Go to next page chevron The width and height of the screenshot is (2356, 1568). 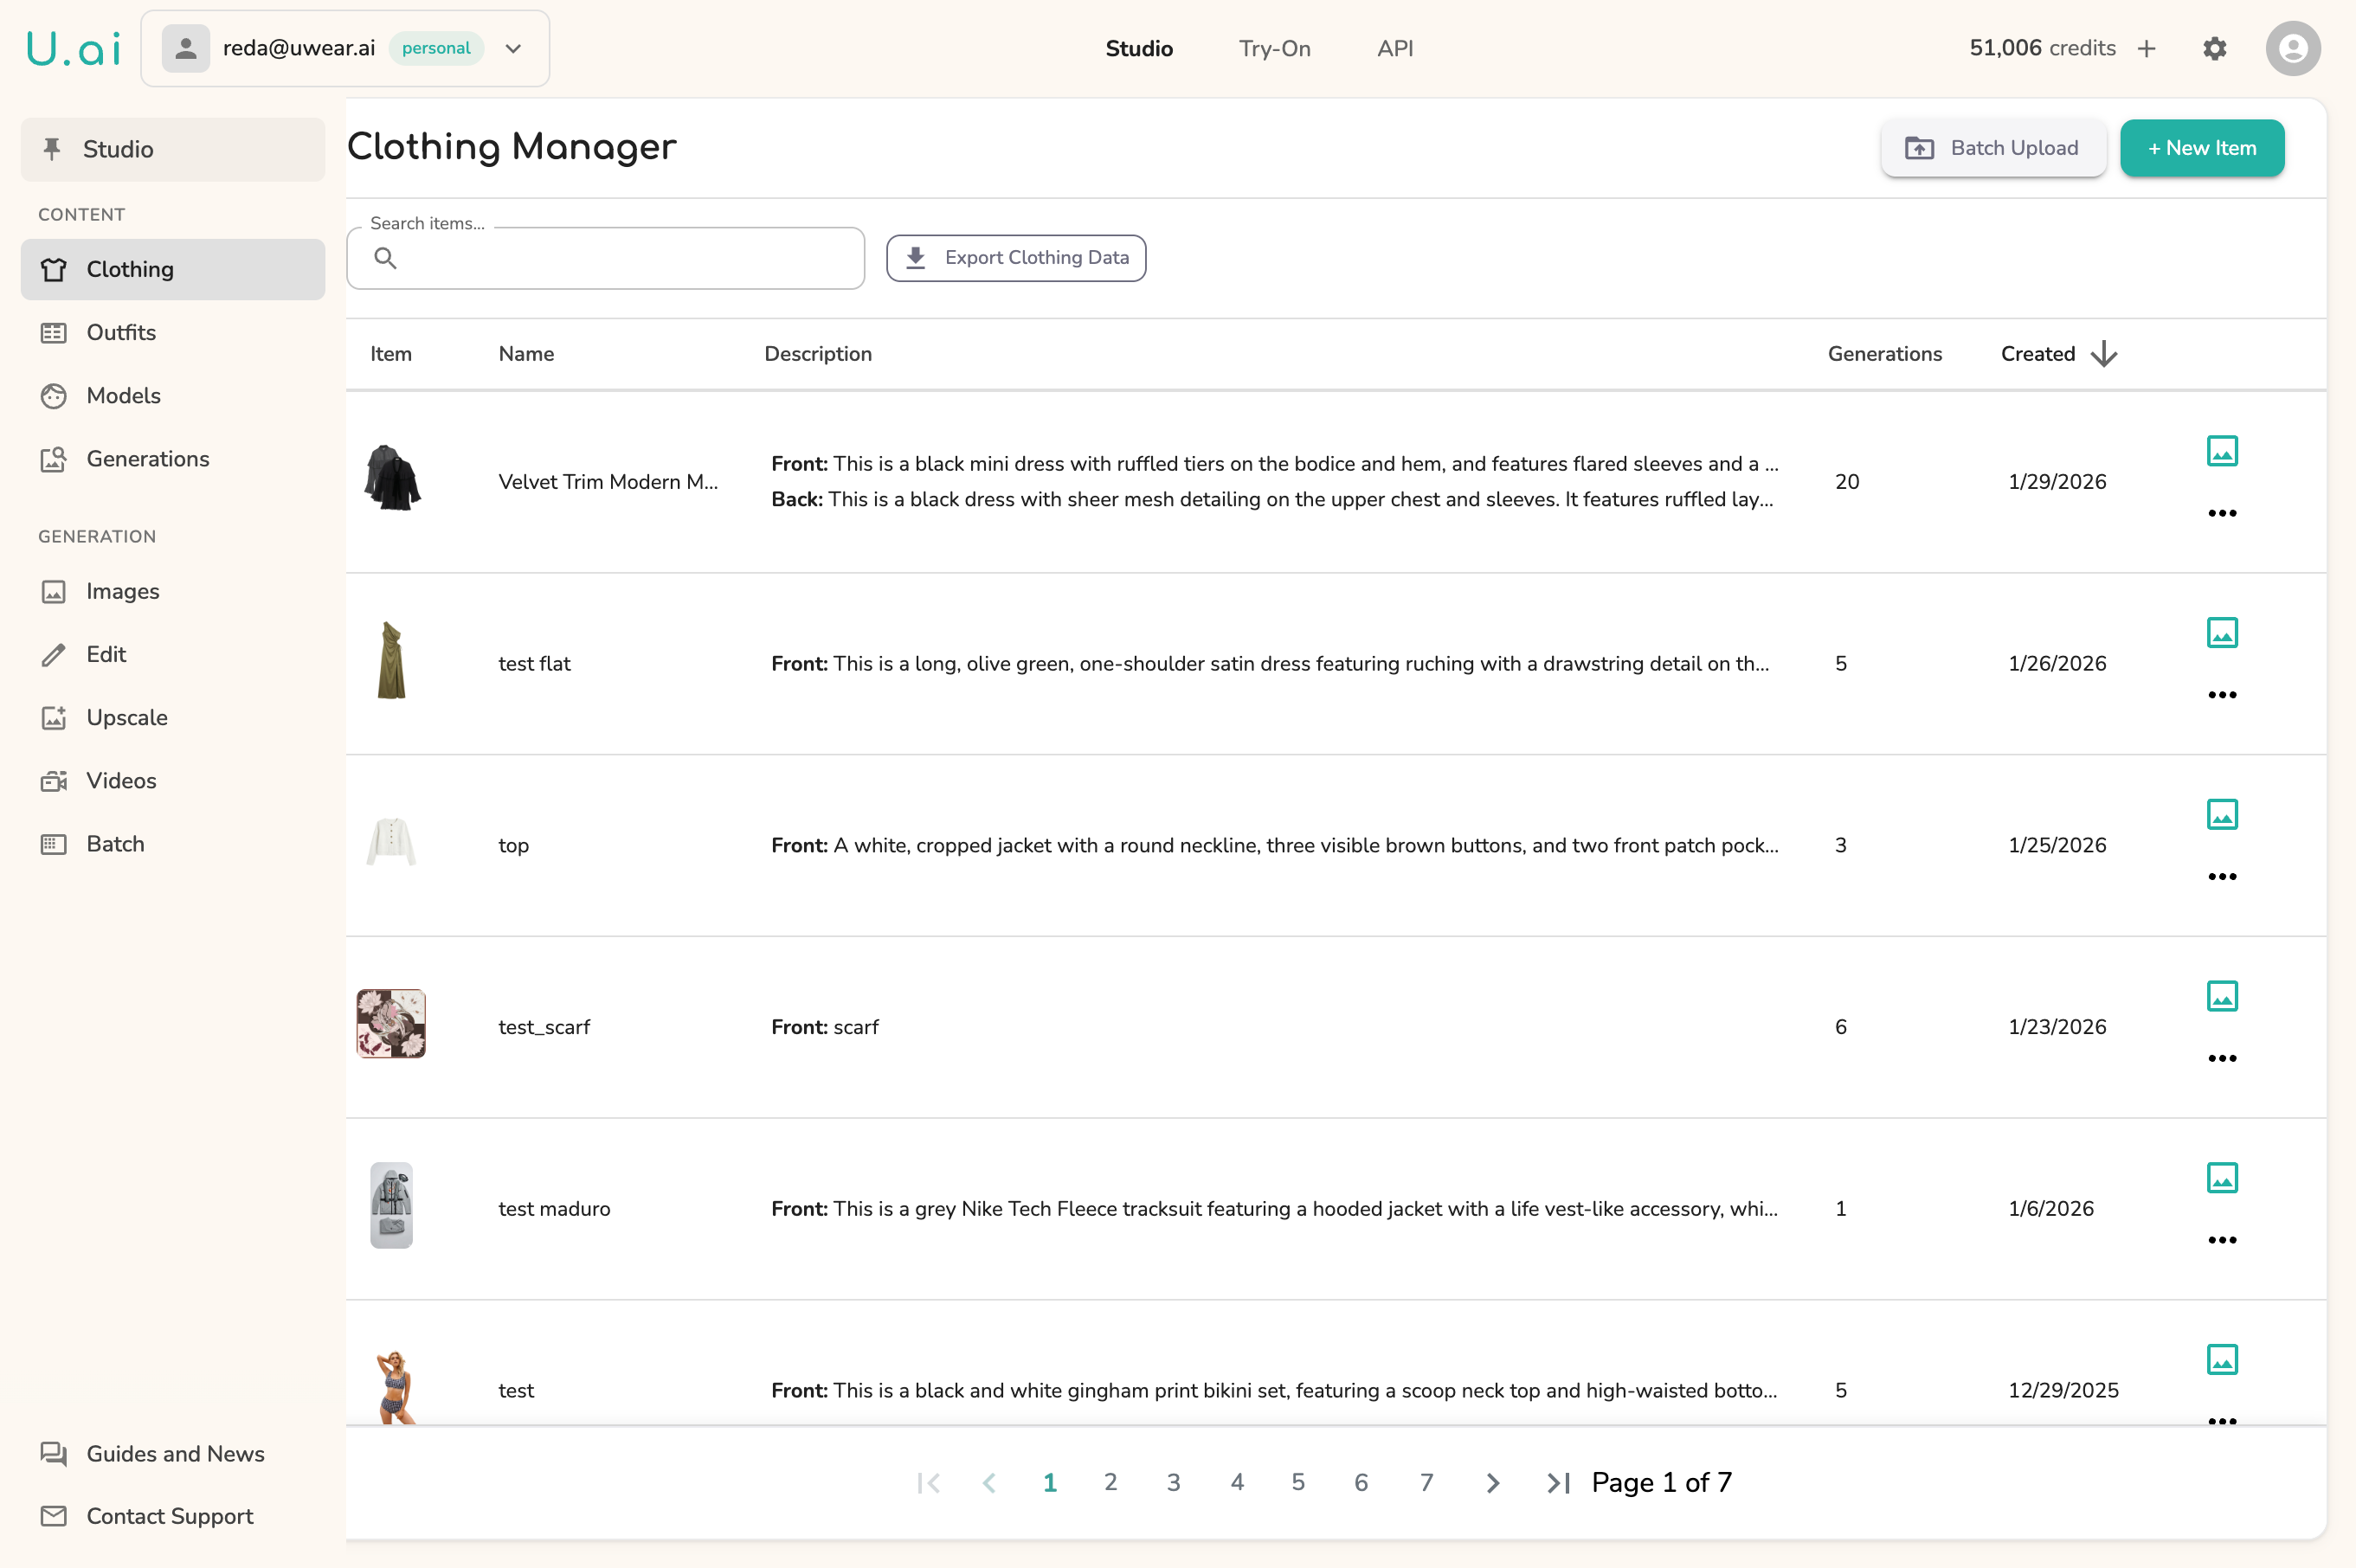1492,1483
